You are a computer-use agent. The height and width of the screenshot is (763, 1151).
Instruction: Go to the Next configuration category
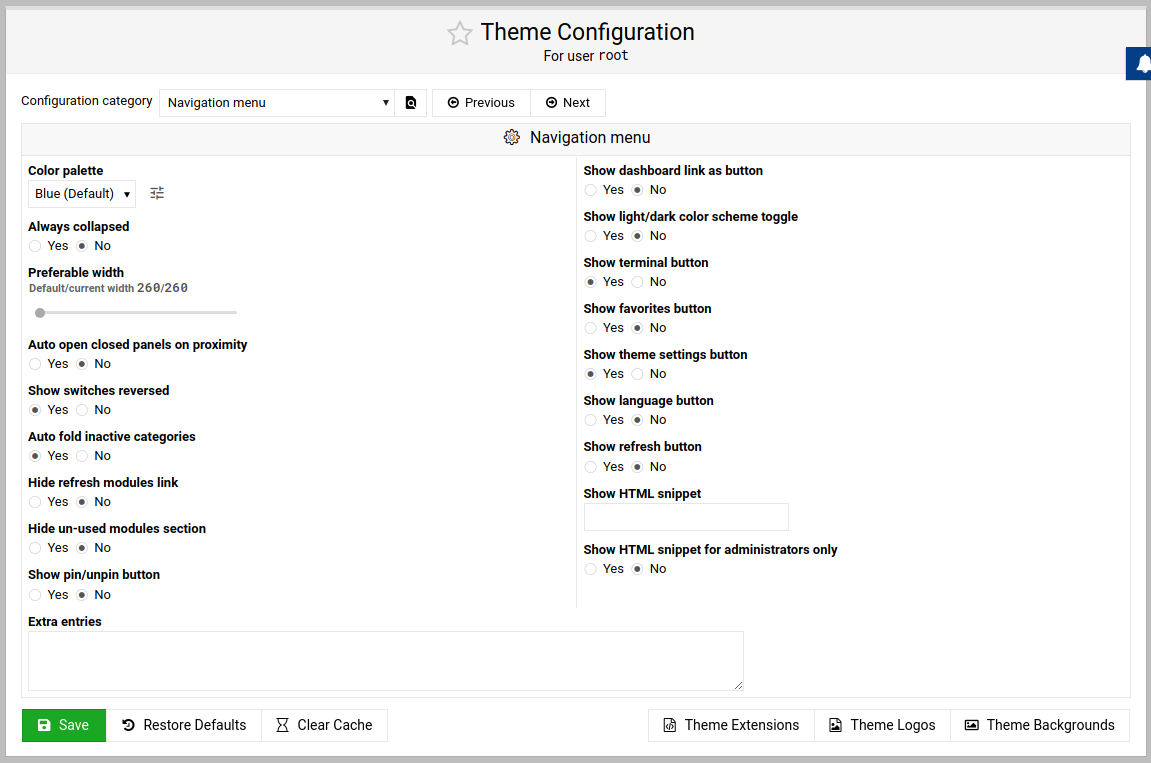coord(567,103)
